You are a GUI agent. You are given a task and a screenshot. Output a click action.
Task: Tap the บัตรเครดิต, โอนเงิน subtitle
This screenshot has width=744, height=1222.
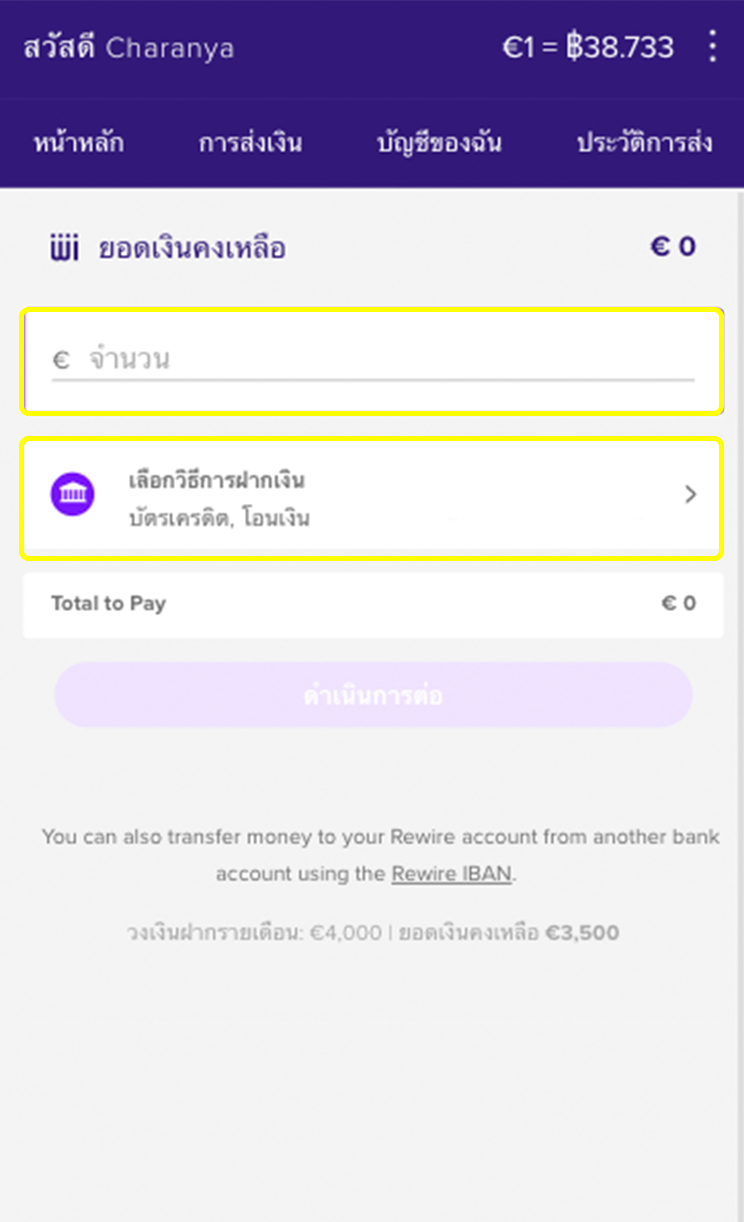(219, 519)
